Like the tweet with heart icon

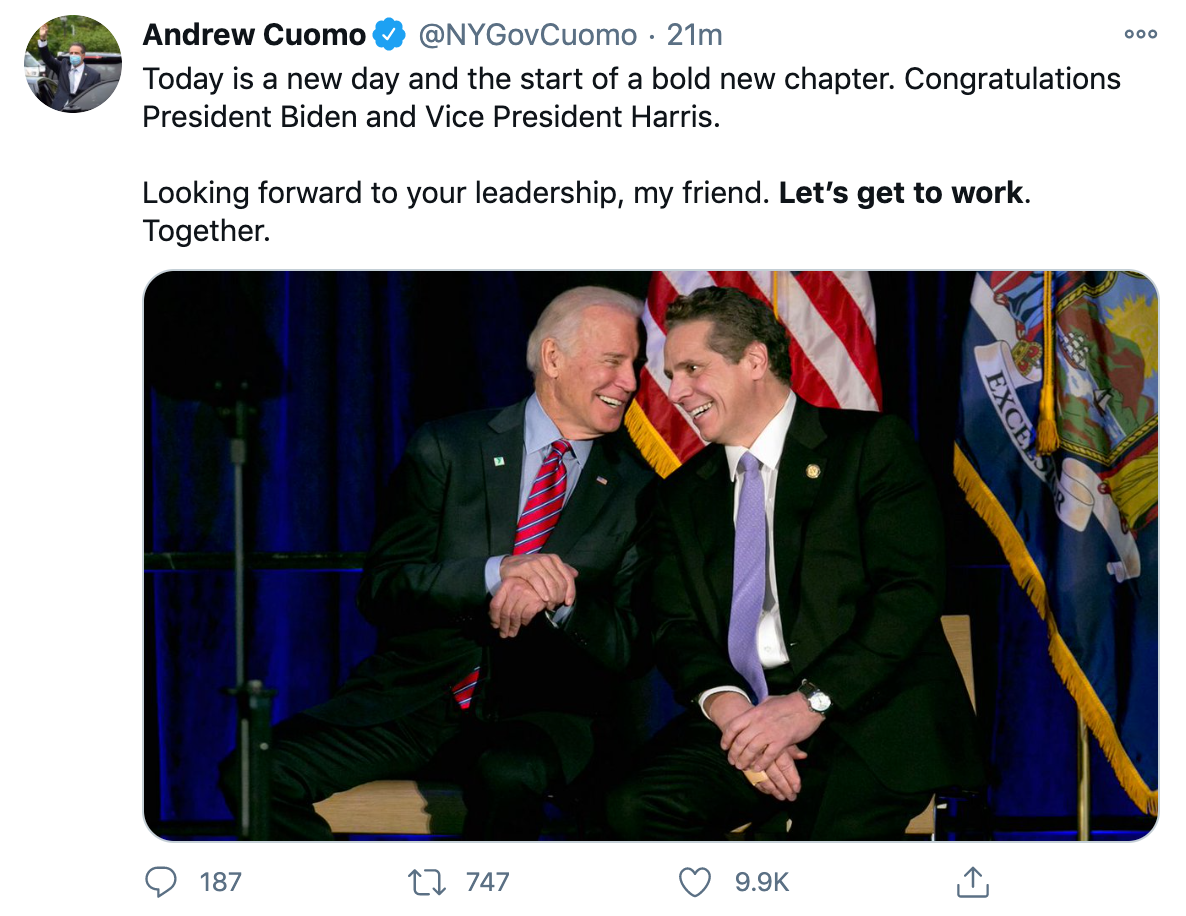694,882
